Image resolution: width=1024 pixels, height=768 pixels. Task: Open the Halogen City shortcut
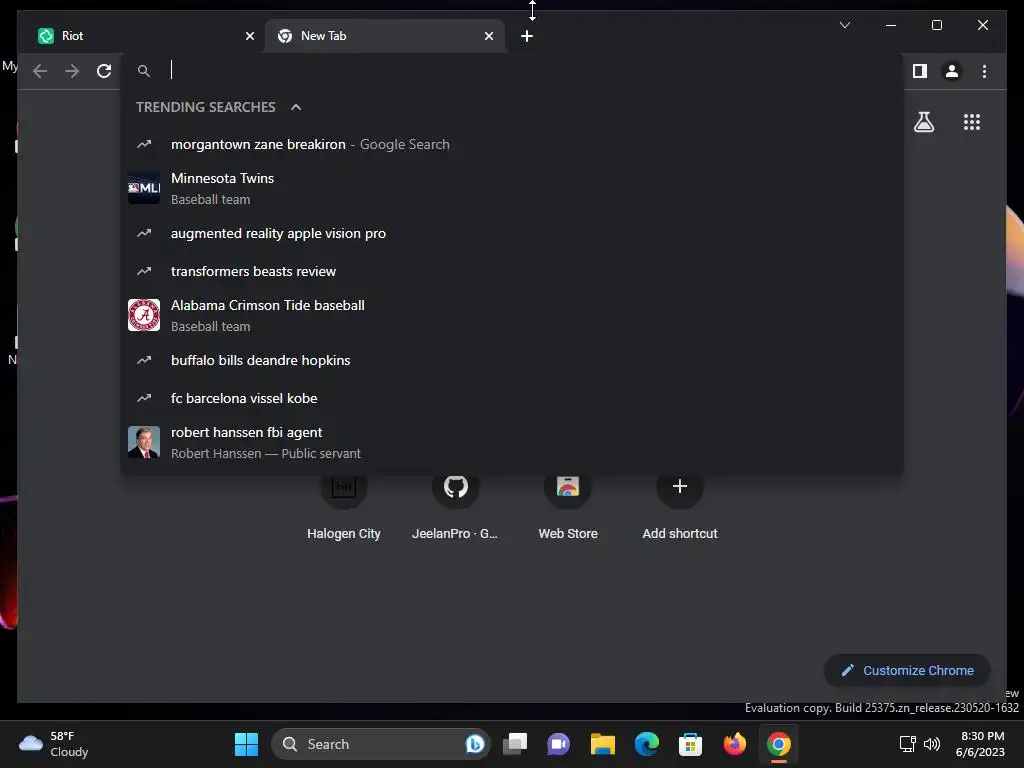click(x=344, y=506)
